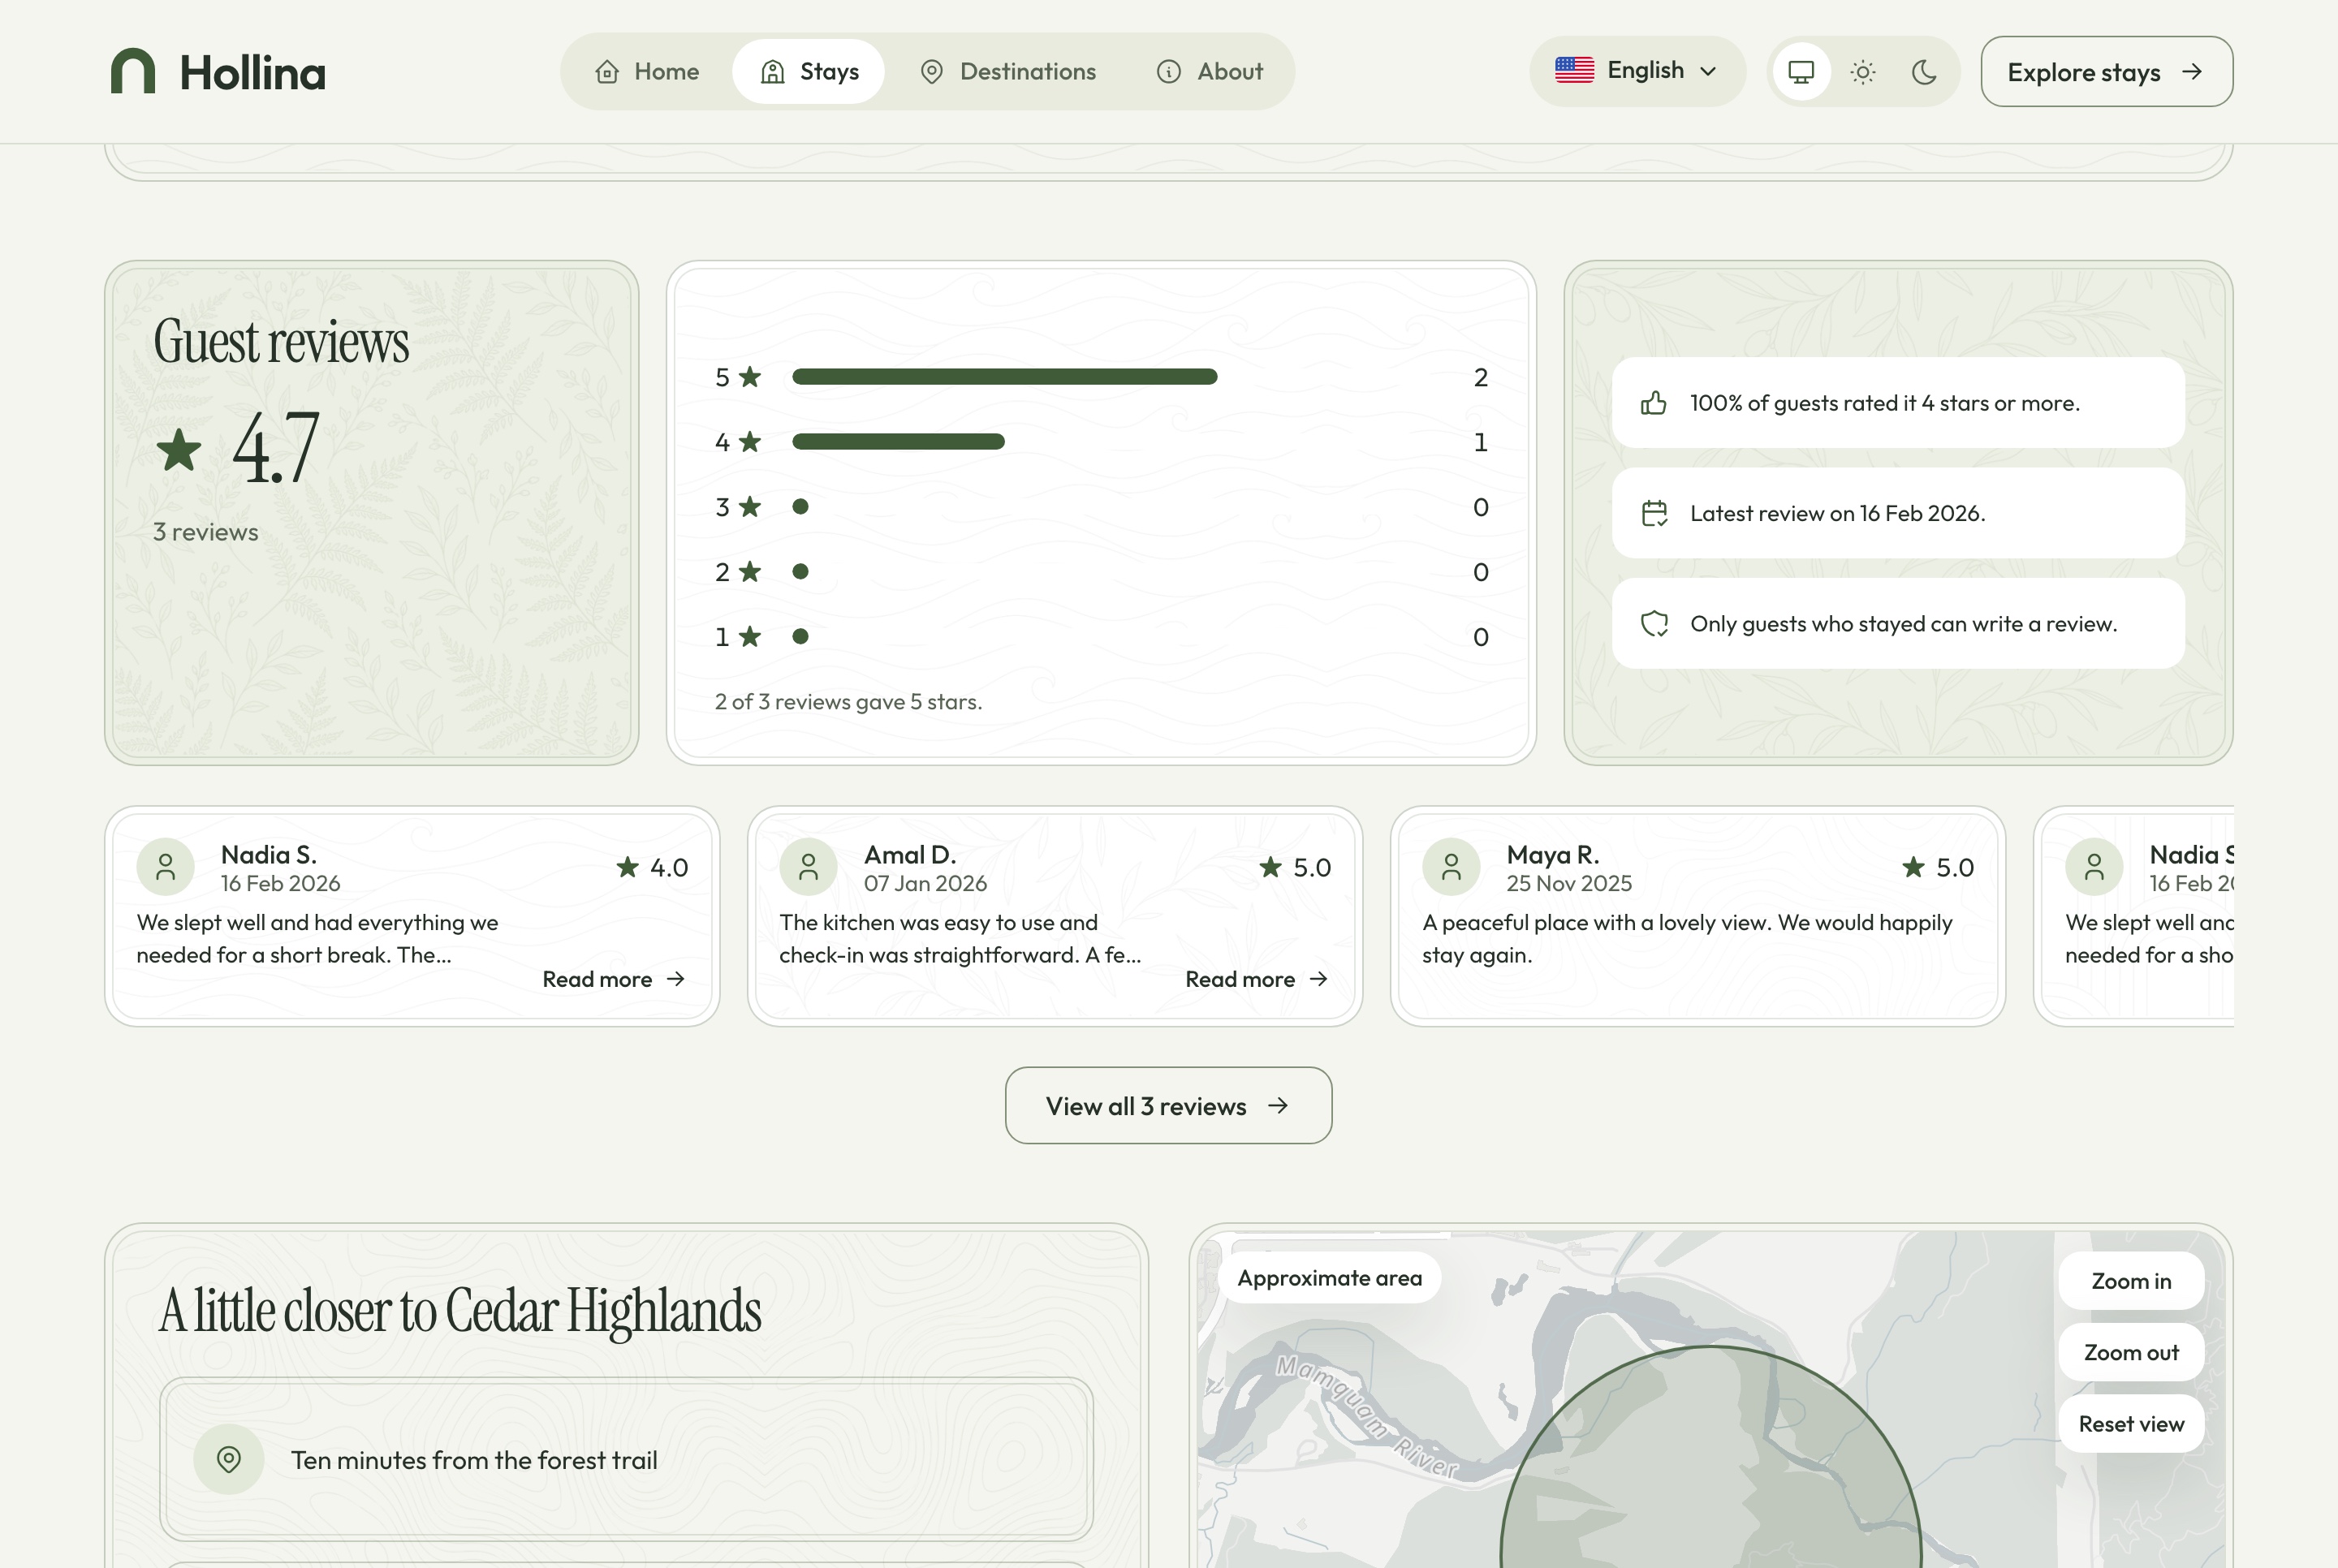Click Maya R. avatar icon
The image size is (2338, 1568).
[1451, 867]
